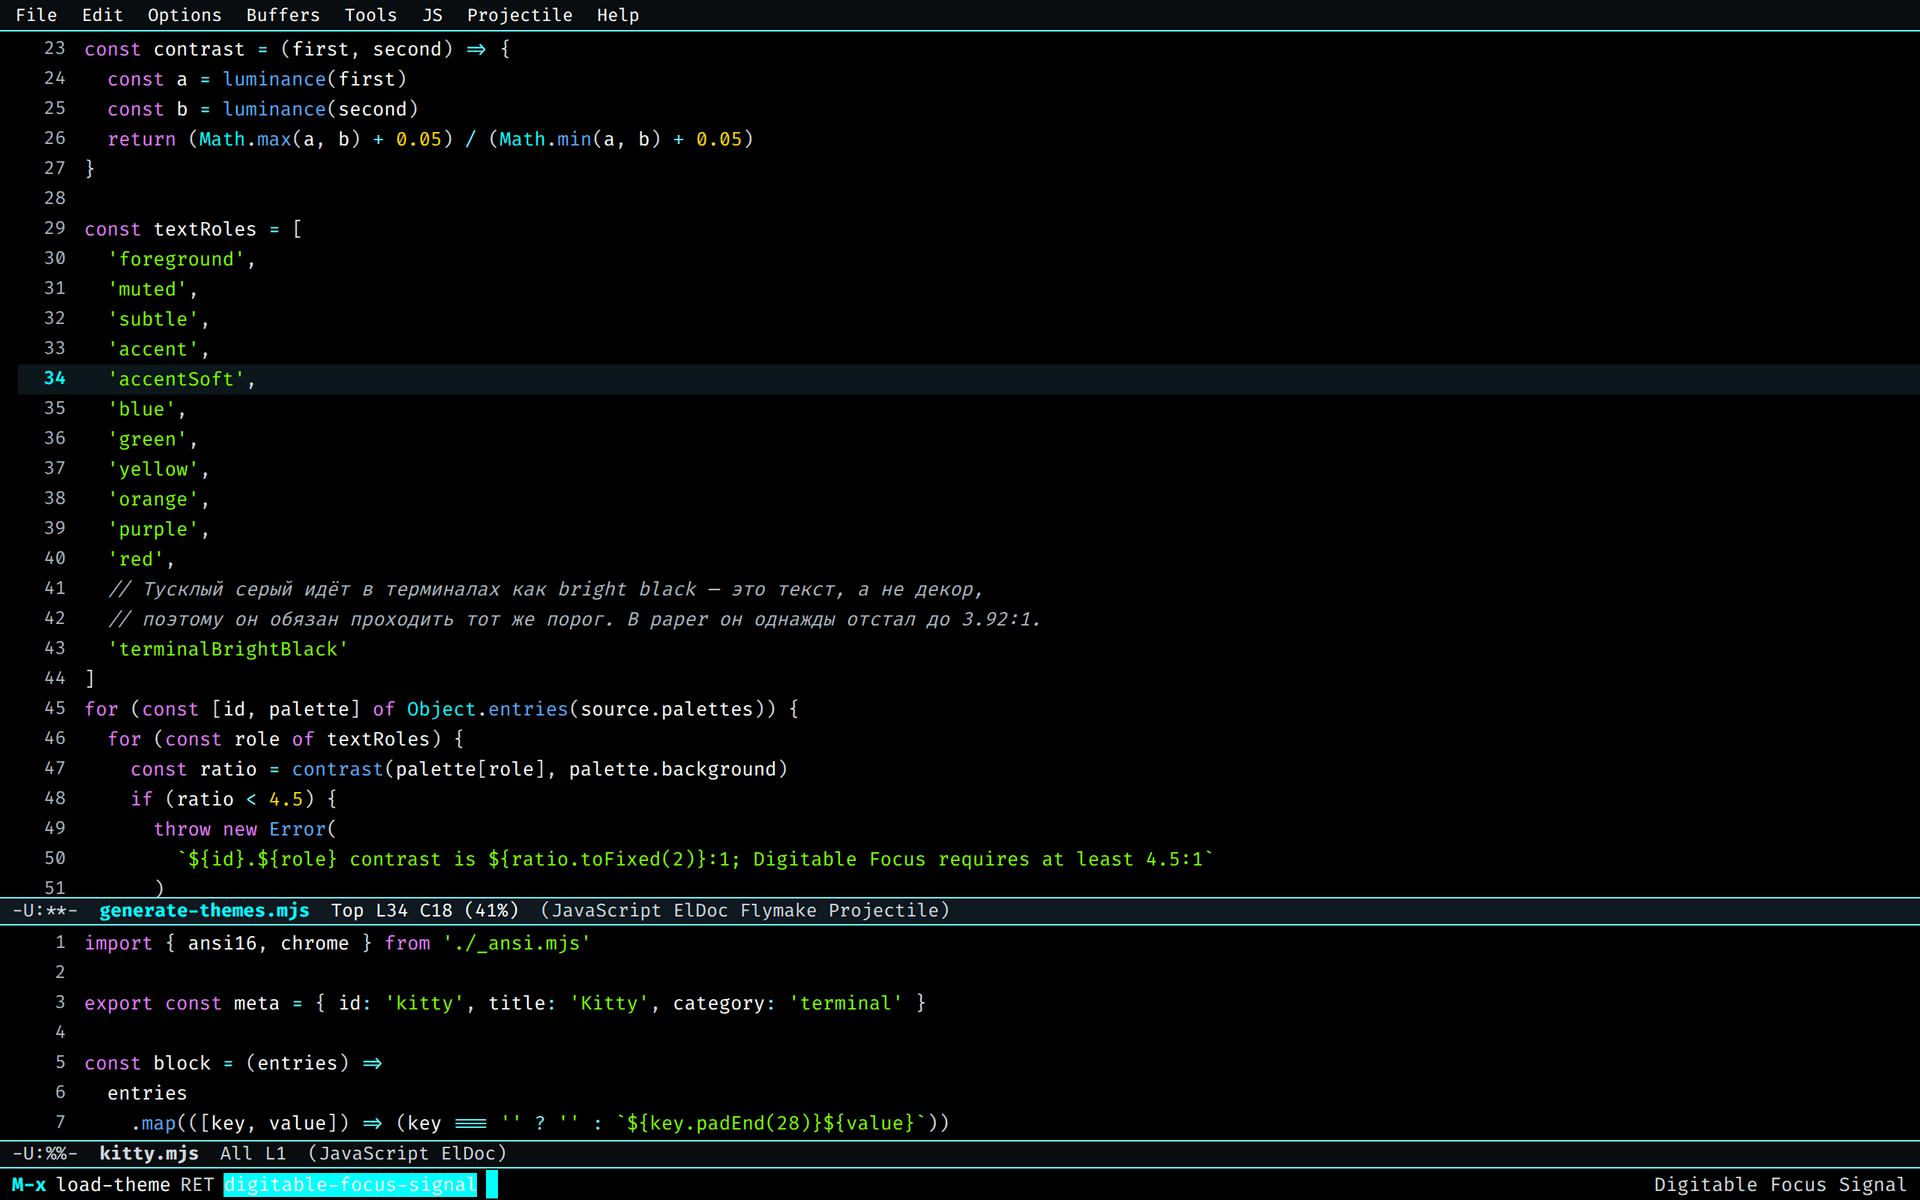
Task: Click Digitable Focus Signal label at bottom right
Action: point(1780,1184)
